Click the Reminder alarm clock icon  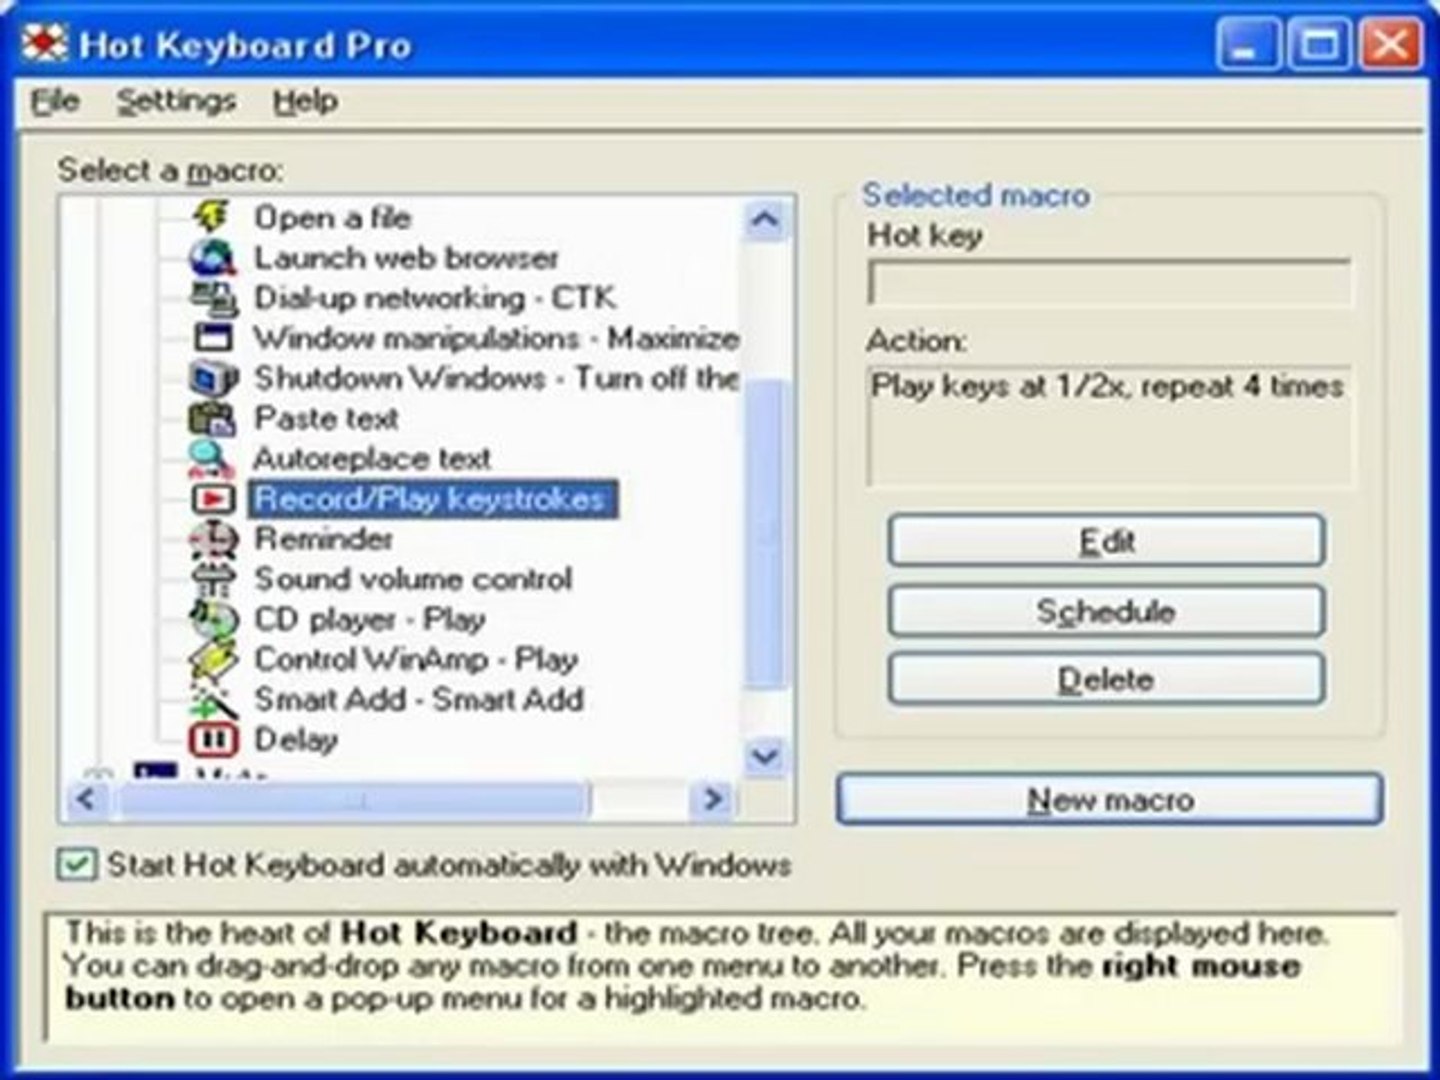(212, 539)
